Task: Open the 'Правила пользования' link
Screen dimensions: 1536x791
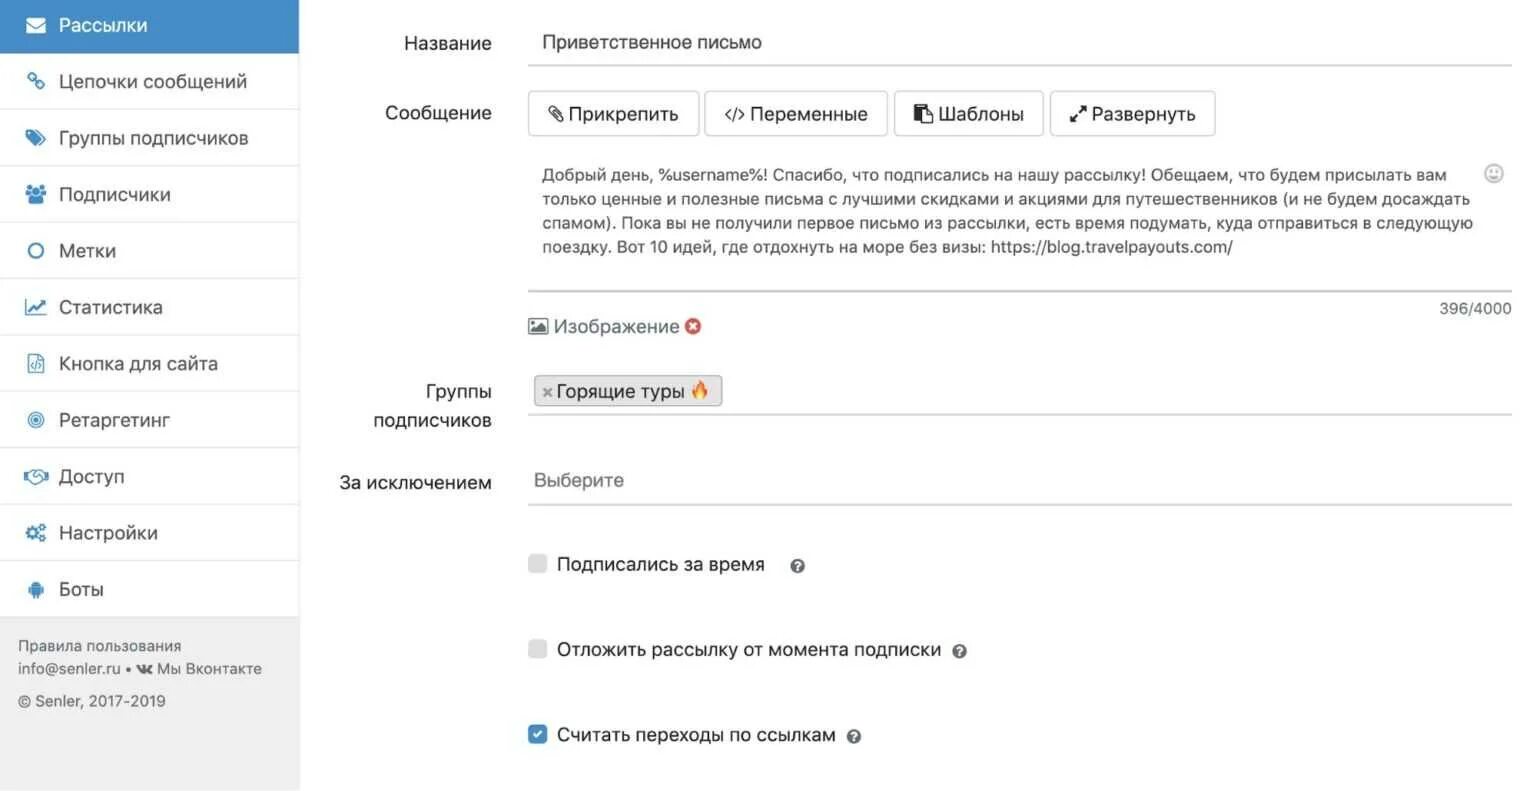Action: pos(99,646)
